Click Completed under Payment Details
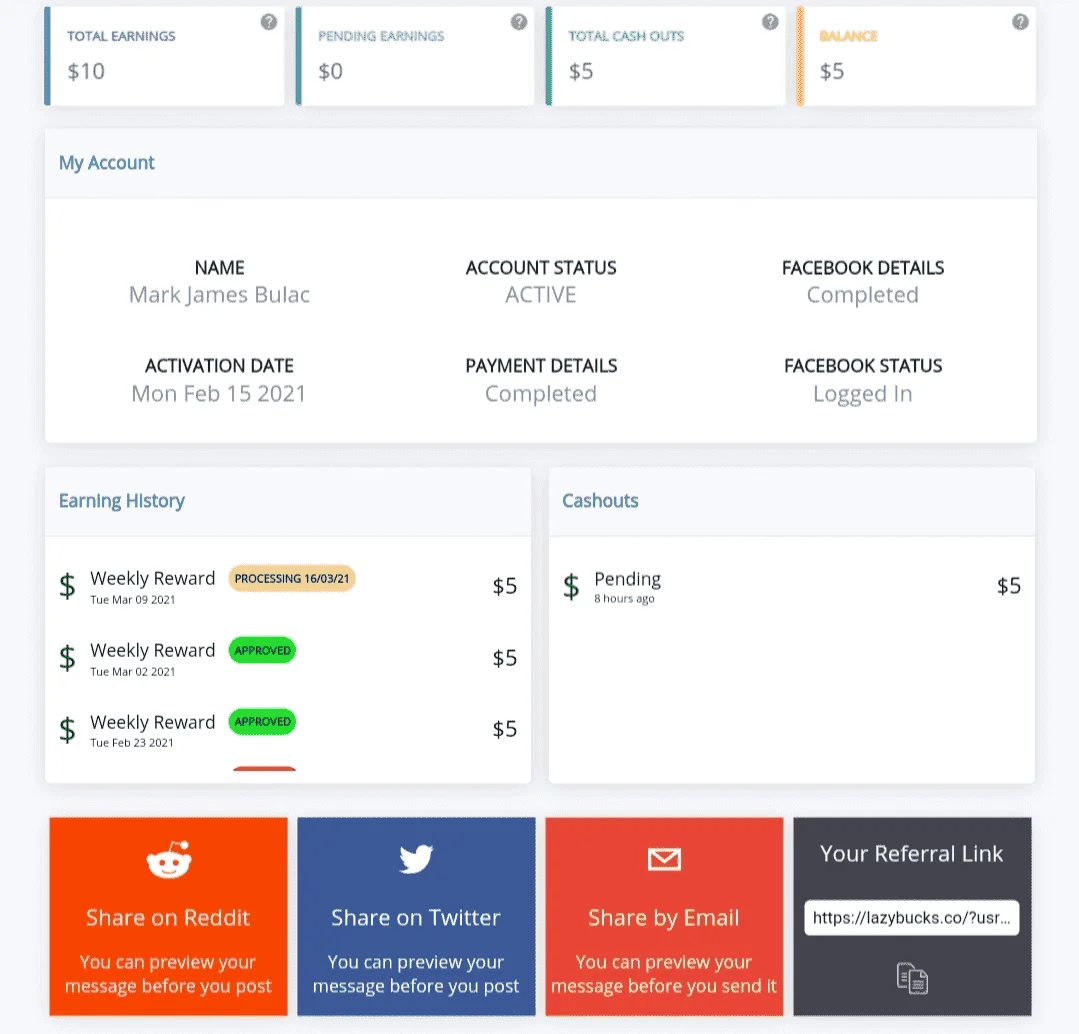The width and height of the screenshot is (1079, 1034). coord(541,394)
